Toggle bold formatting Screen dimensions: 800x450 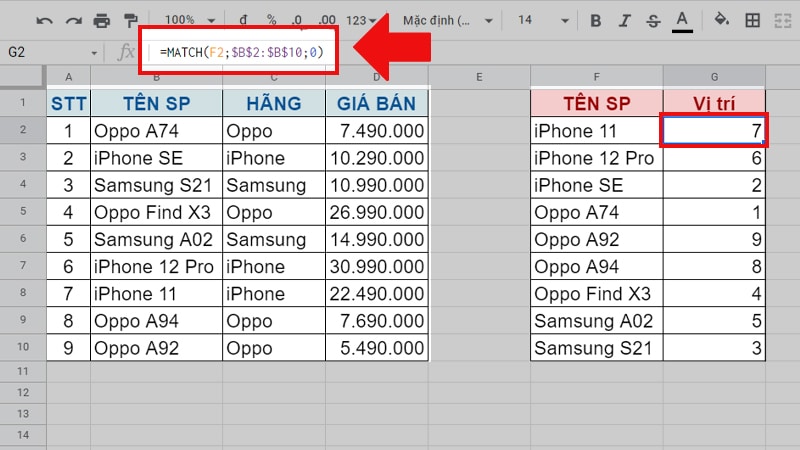click(x=595, y=21)
